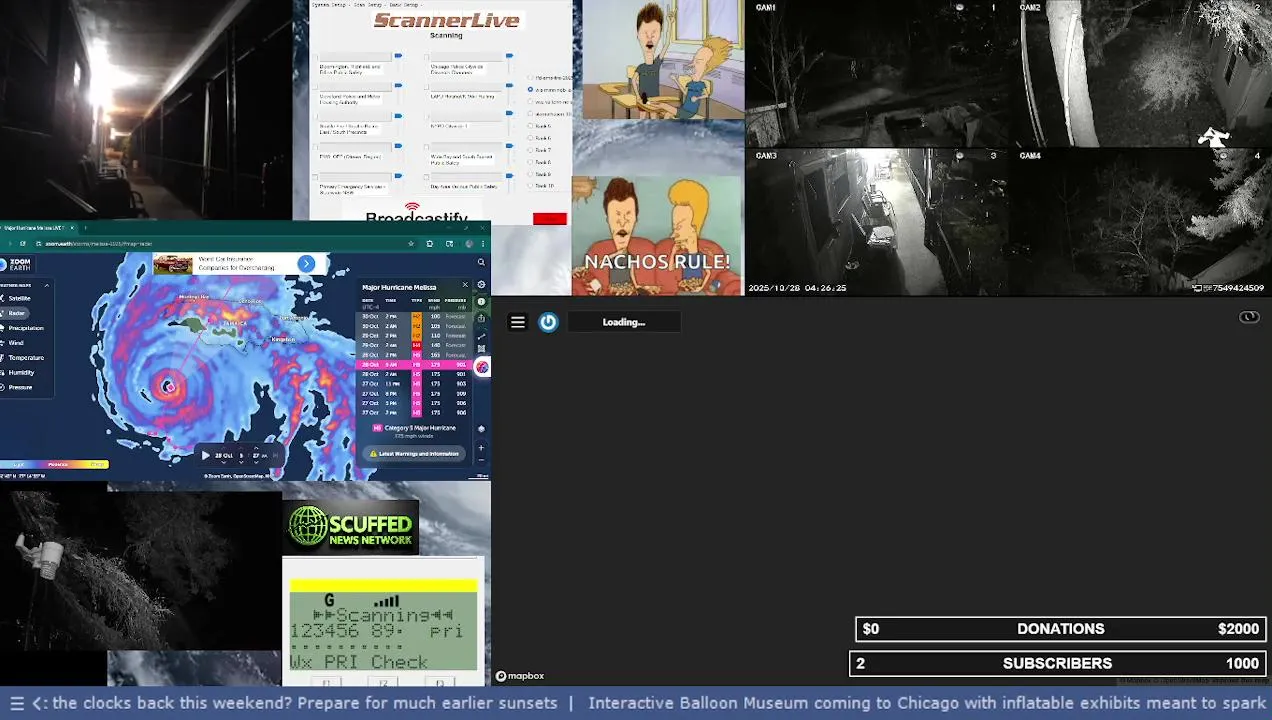Reload the Zoom Earth page
The width and height of the screenshot is (1272, 720).
click(x=22, y=244)
